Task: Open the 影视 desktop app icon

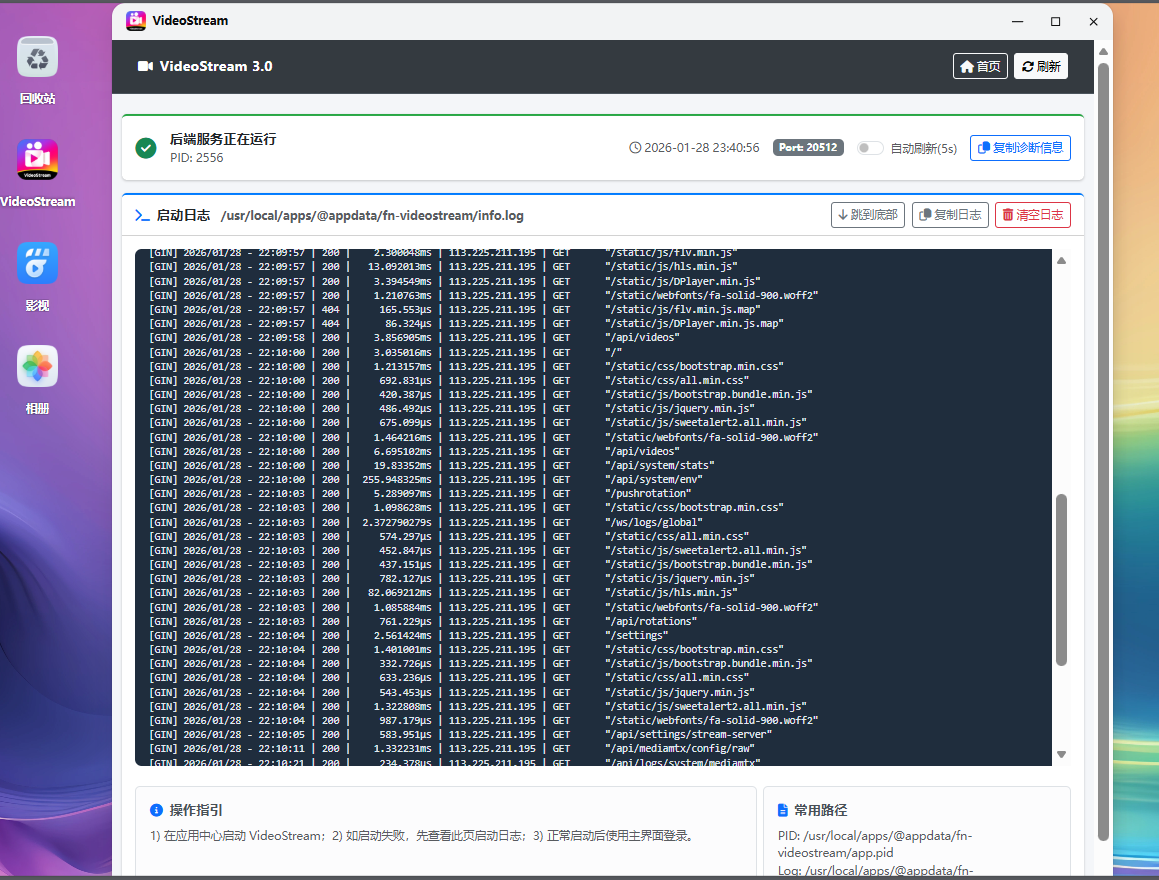Action: tap(37, 263)
